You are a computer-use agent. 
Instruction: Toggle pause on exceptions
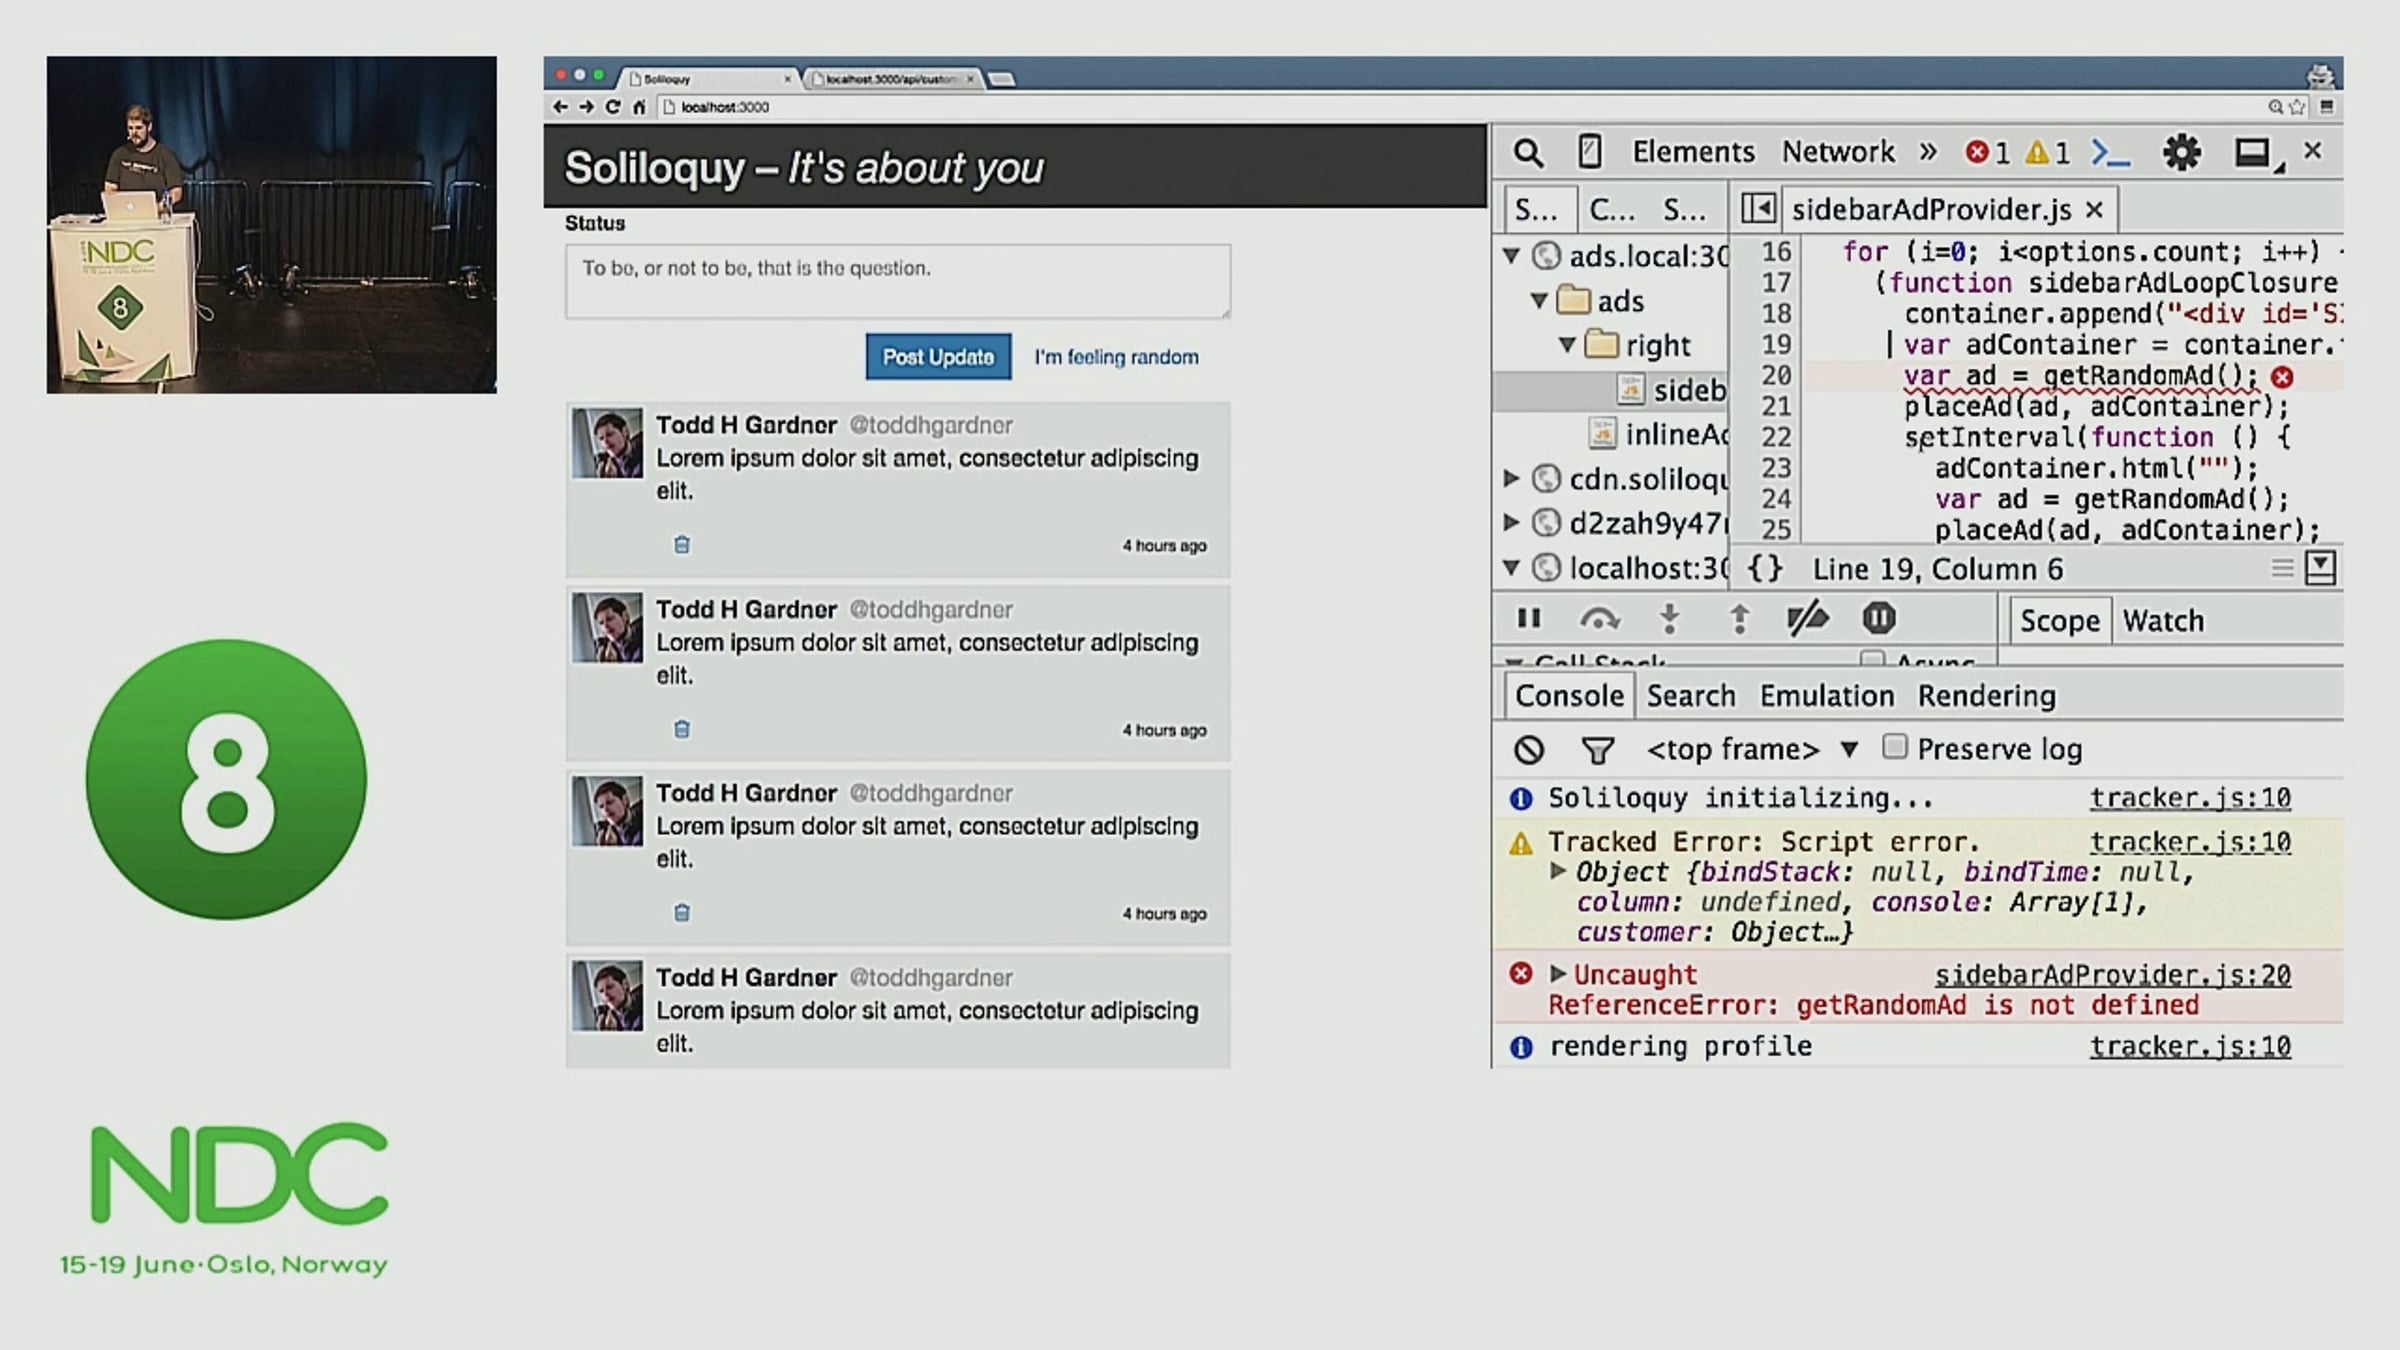1879,619
